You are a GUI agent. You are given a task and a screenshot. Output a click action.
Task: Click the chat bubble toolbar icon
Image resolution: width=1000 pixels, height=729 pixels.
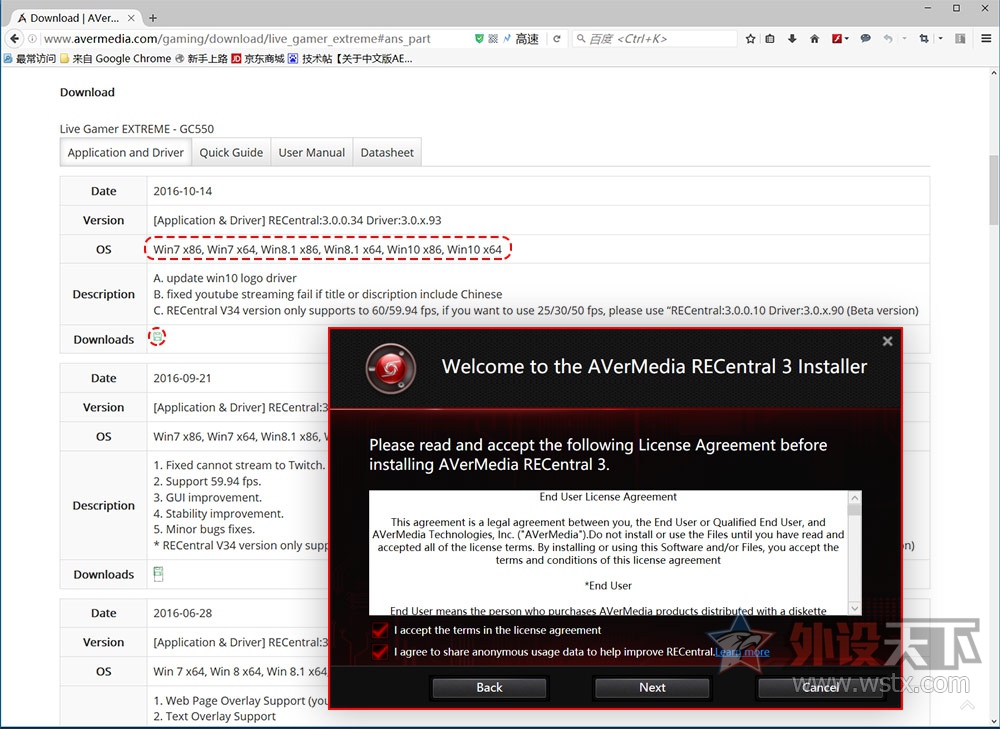pos(865,39)
